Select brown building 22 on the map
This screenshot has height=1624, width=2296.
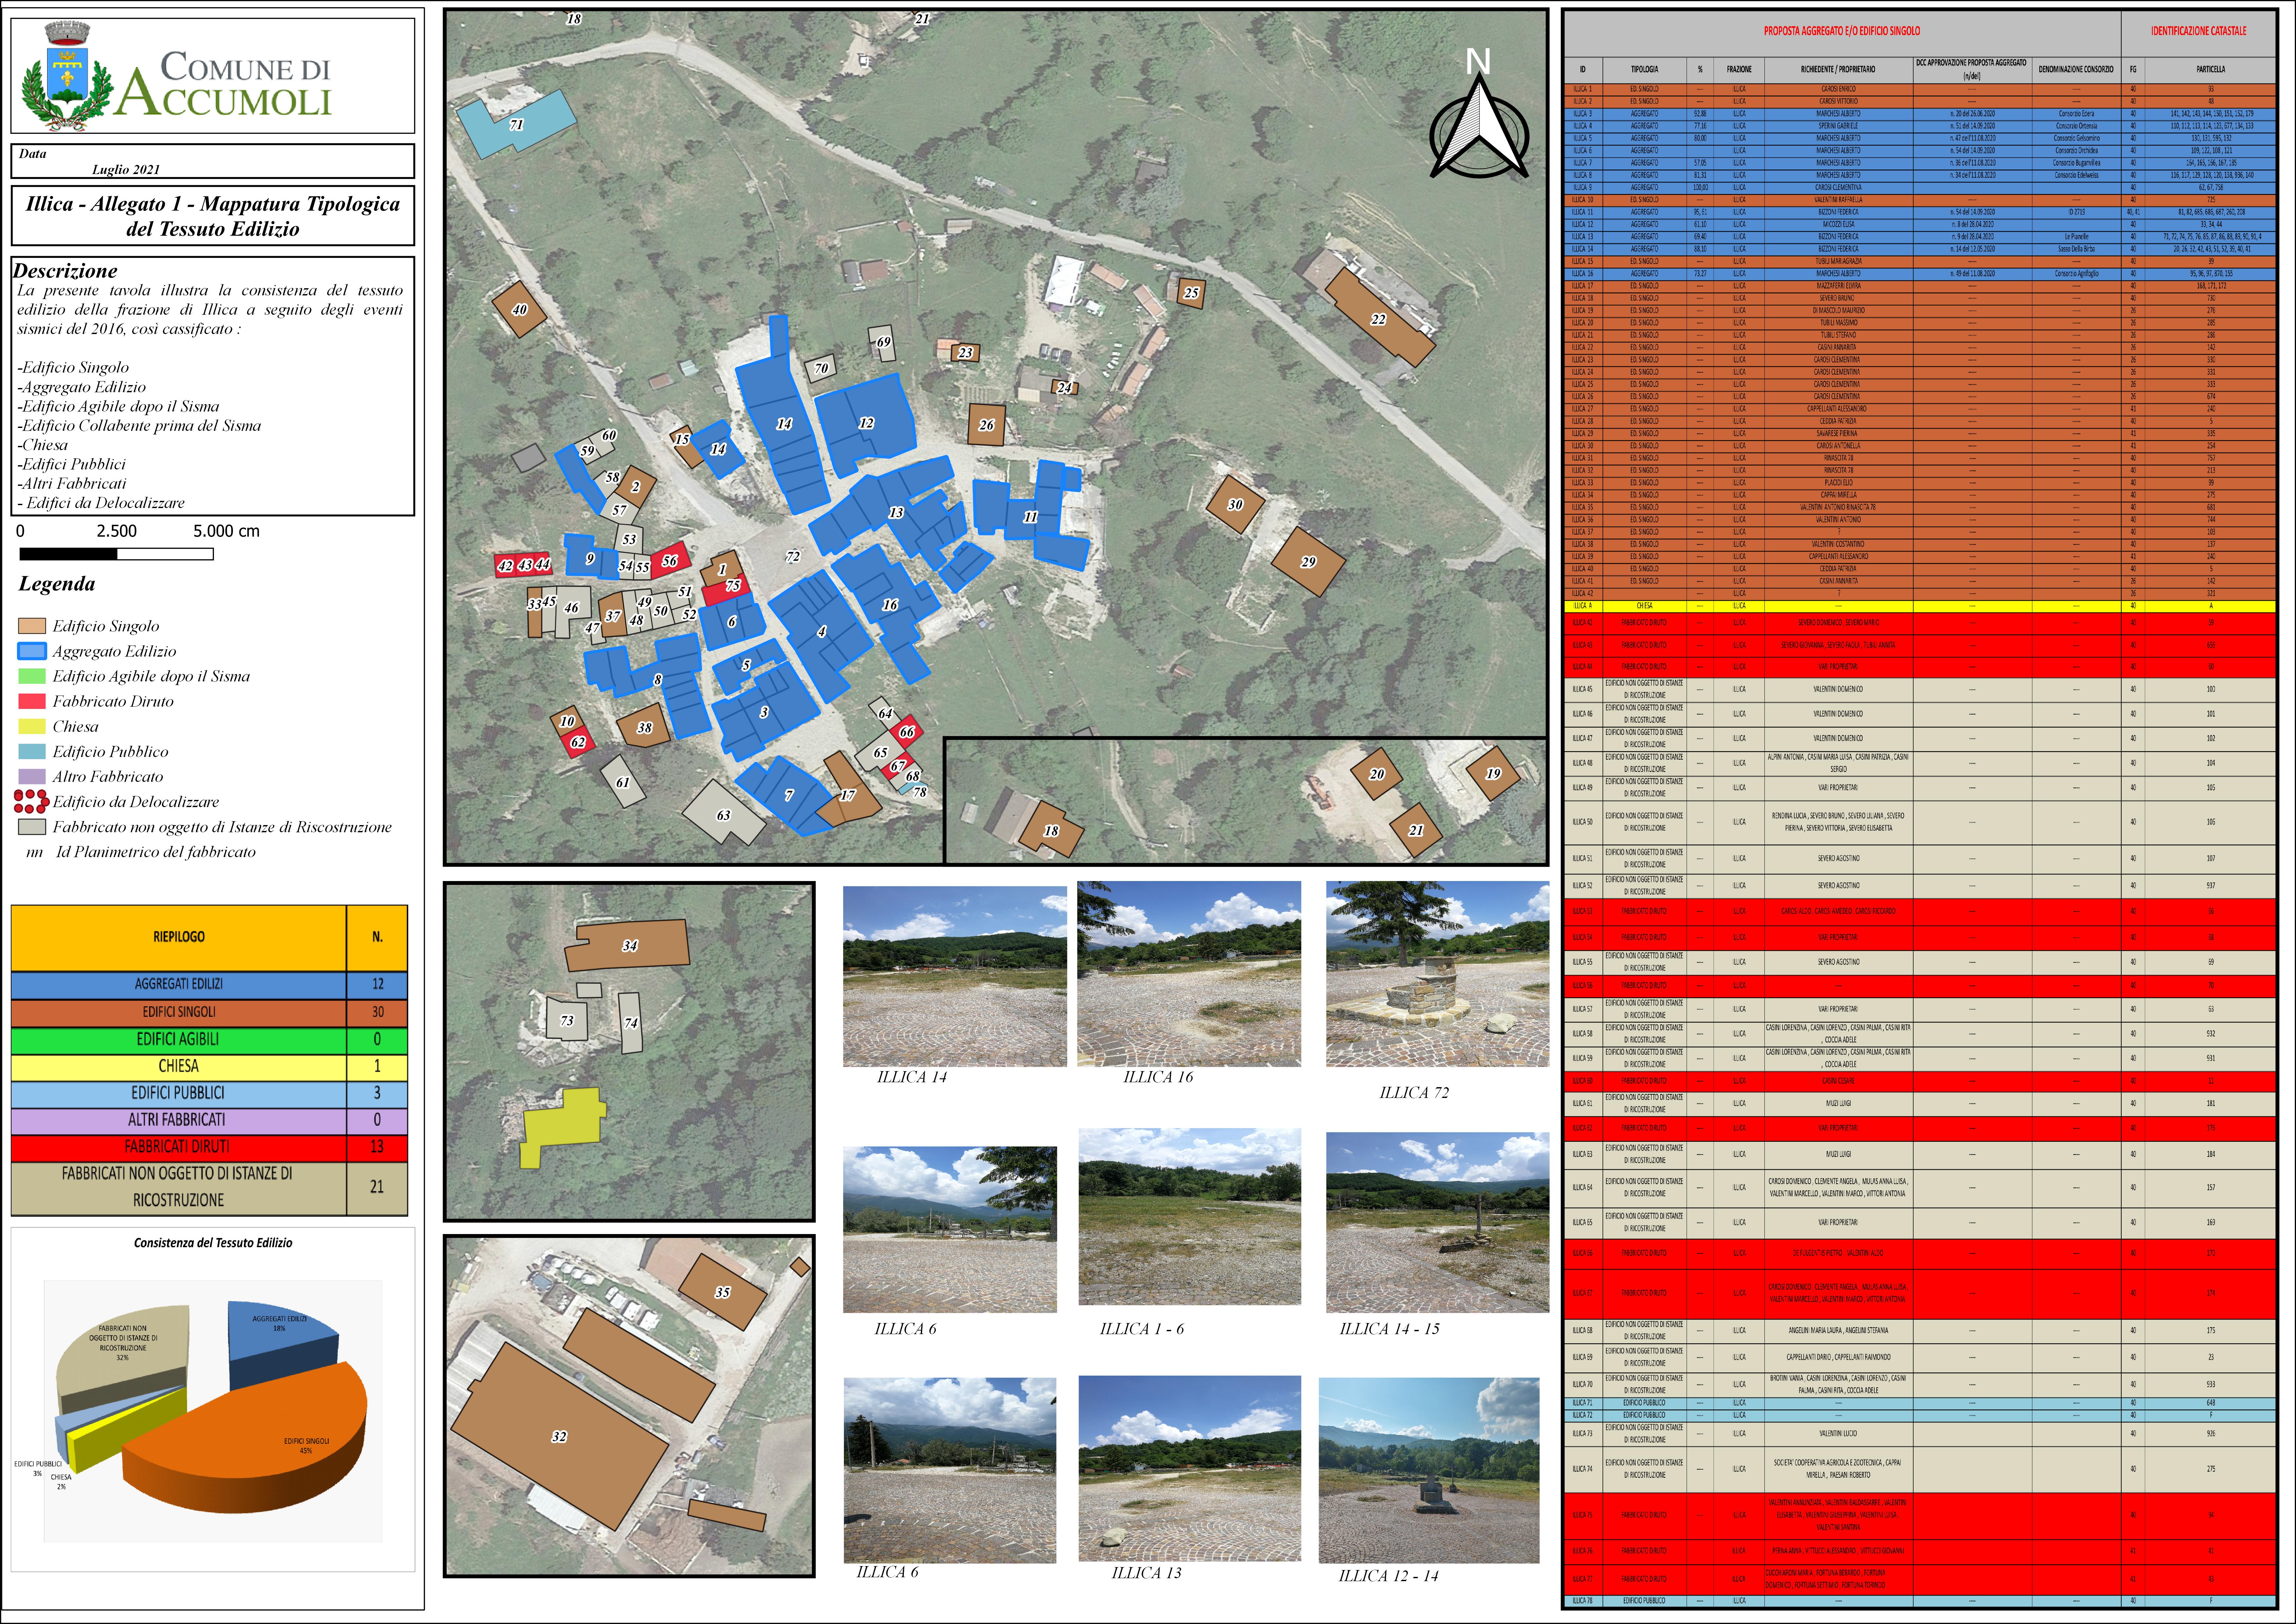[1380, 318]
